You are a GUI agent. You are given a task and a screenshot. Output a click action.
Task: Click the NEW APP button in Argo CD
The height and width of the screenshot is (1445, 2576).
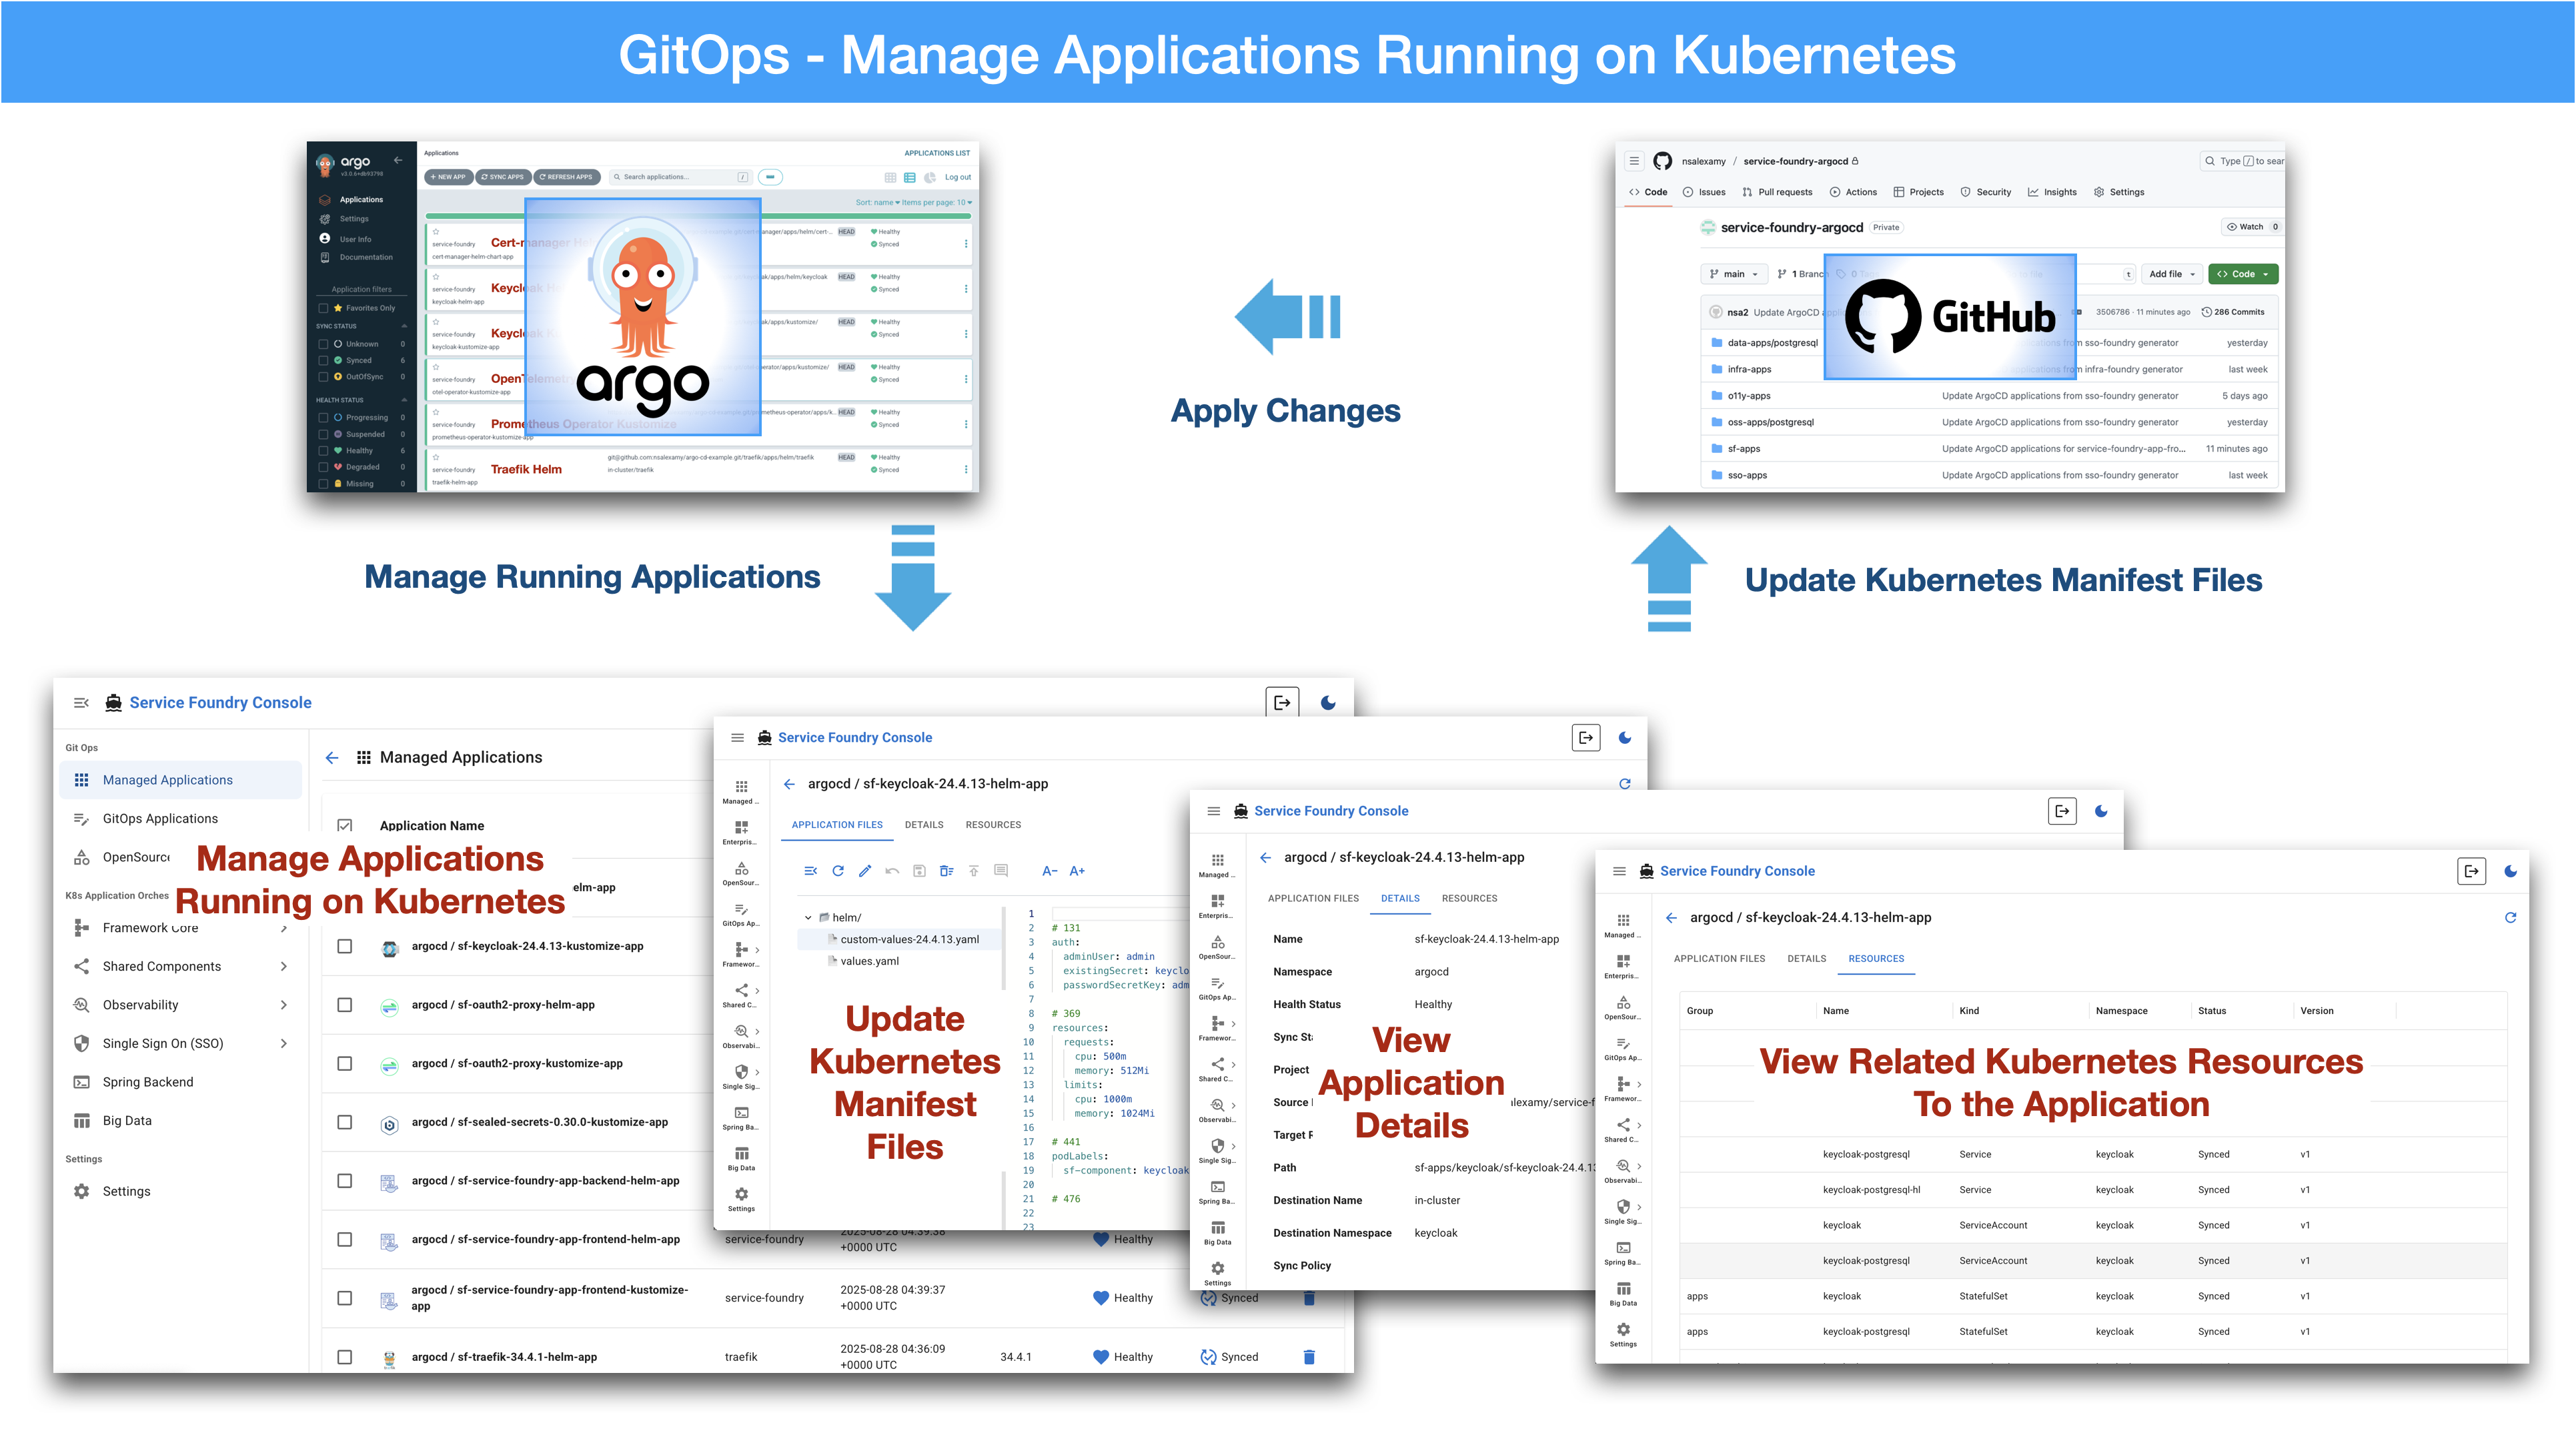448,177
